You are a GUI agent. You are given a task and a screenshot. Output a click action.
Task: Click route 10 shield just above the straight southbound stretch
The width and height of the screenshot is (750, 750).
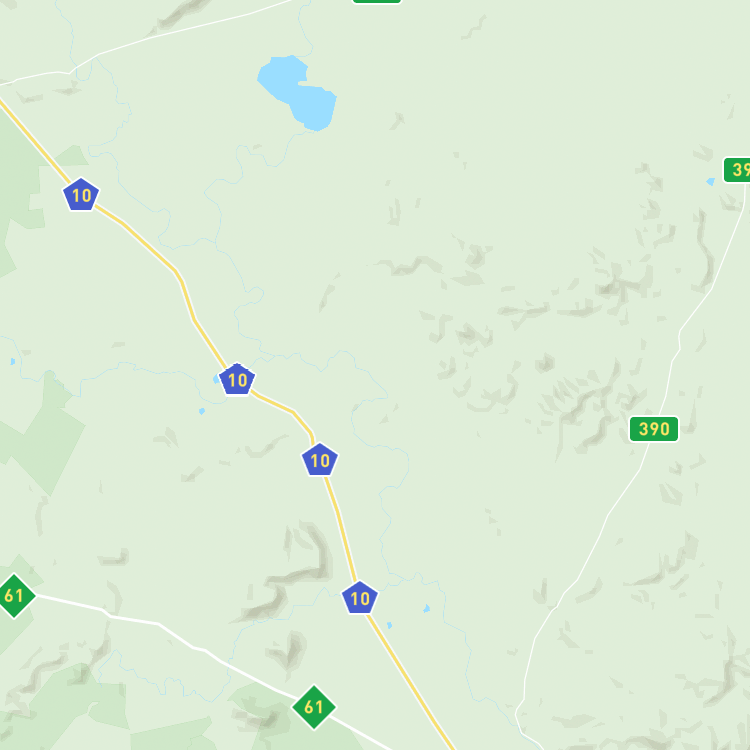(320, 460)
